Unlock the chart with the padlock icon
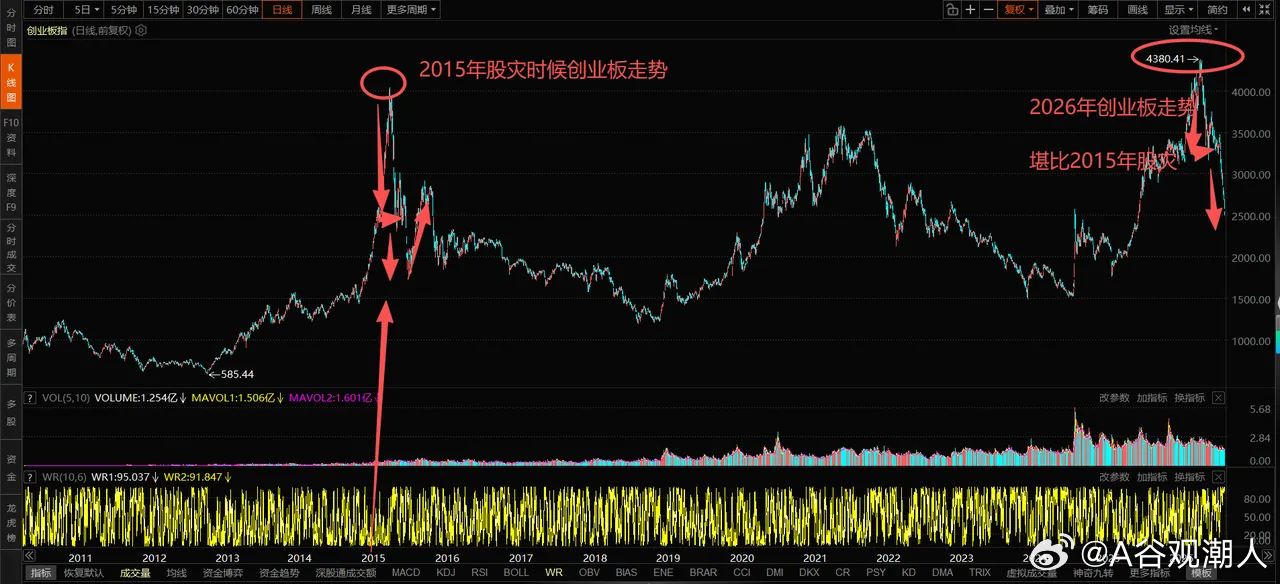This screenshot has height=584, width=1280. coord(953,9)
